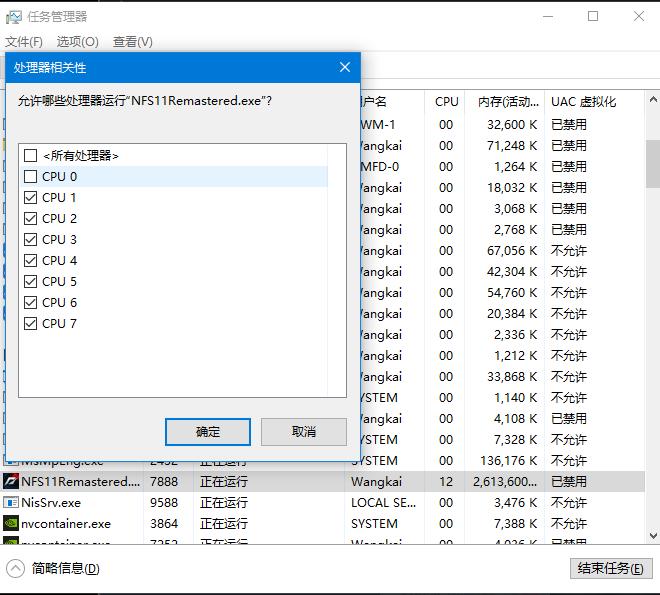
Task: Sort by the 内存(活动...) column header
Action: point(508,101)
